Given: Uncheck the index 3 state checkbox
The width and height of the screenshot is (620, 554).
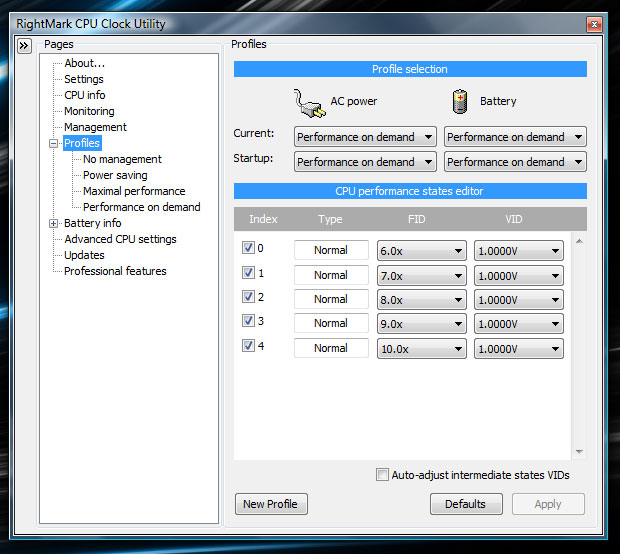Looking at the screenshot, I should pos(248,321).
